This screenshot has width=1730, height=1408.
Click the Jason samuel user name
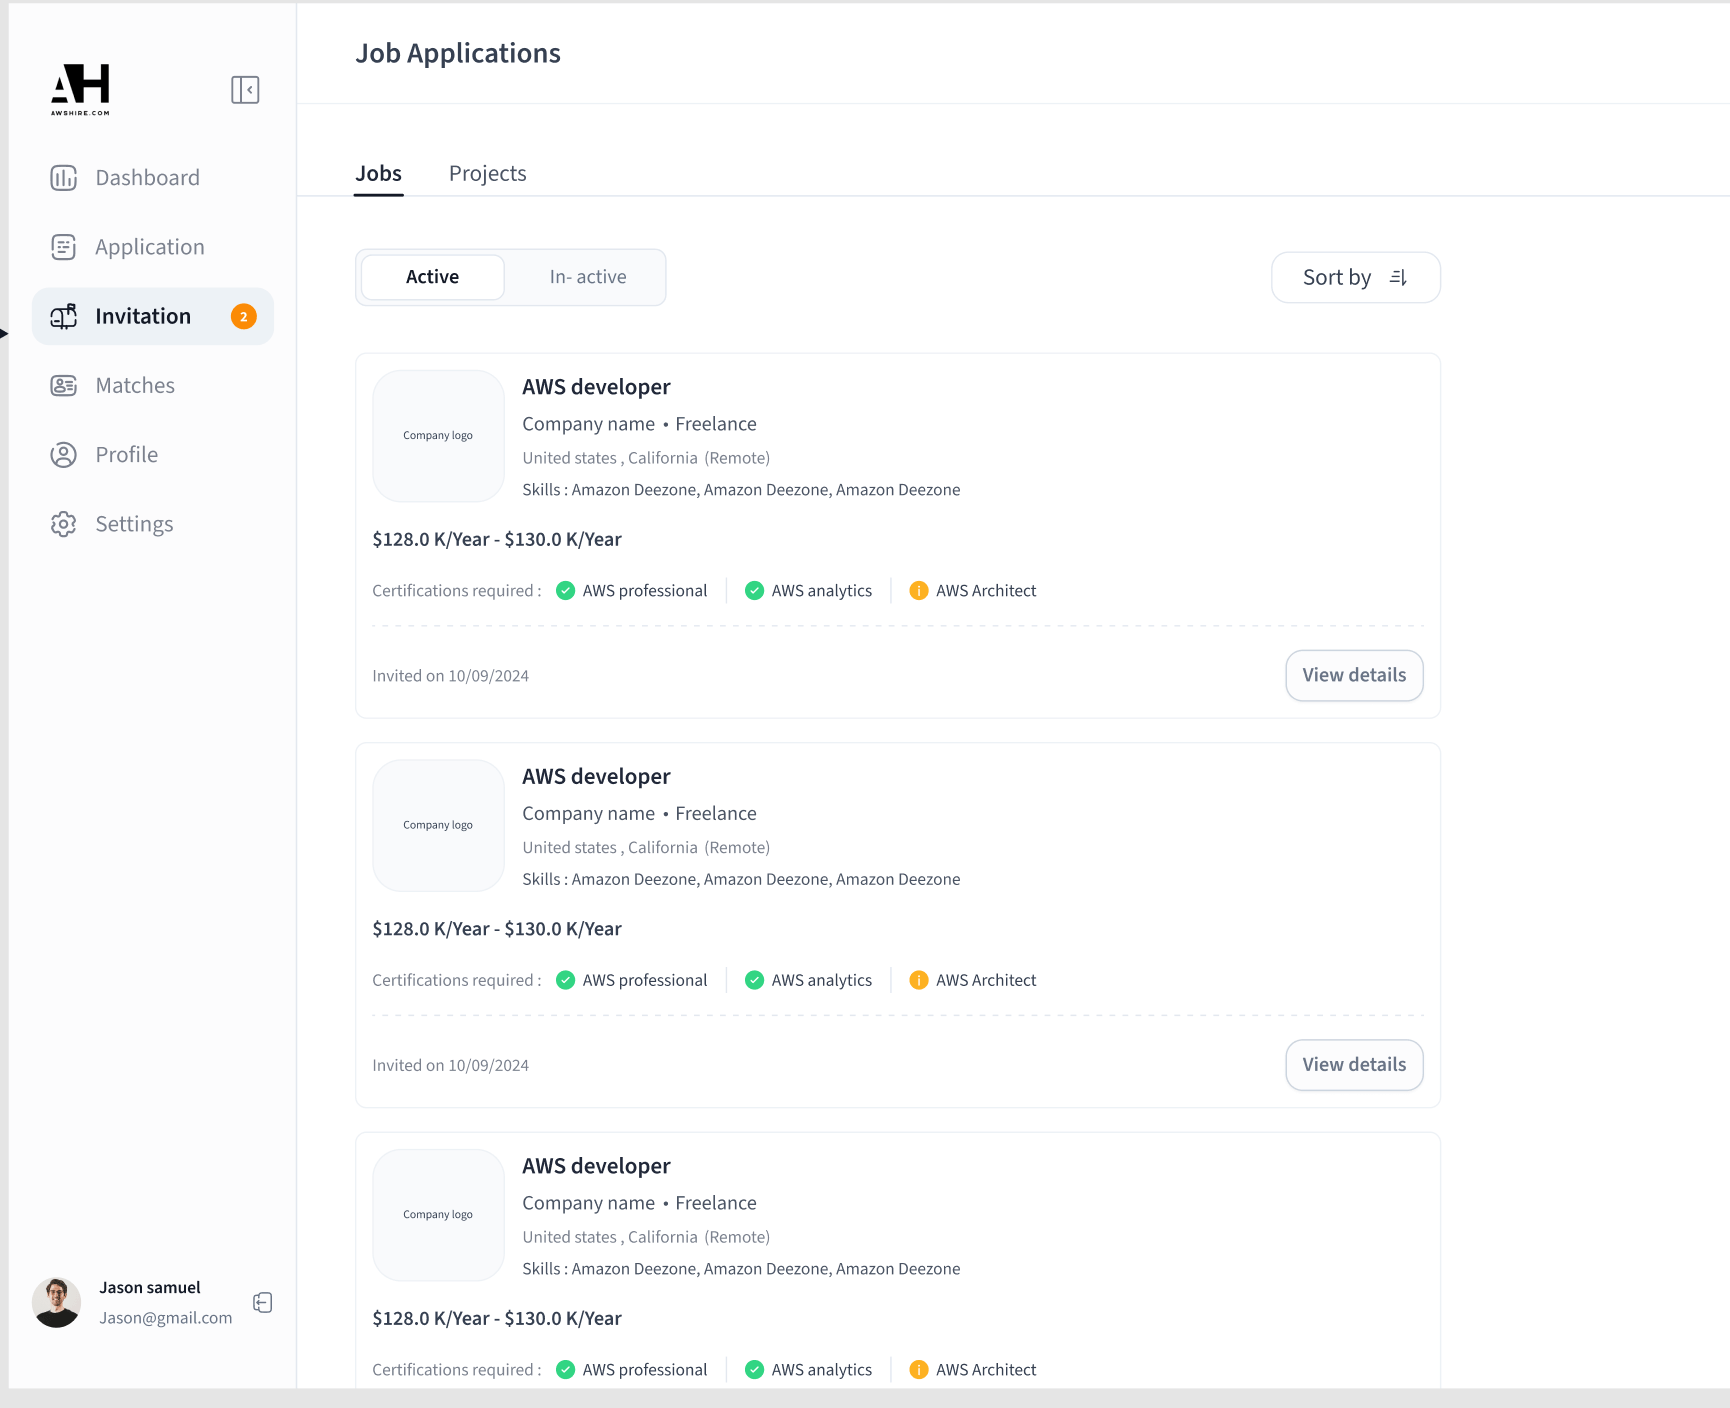tap(150, 1288)
